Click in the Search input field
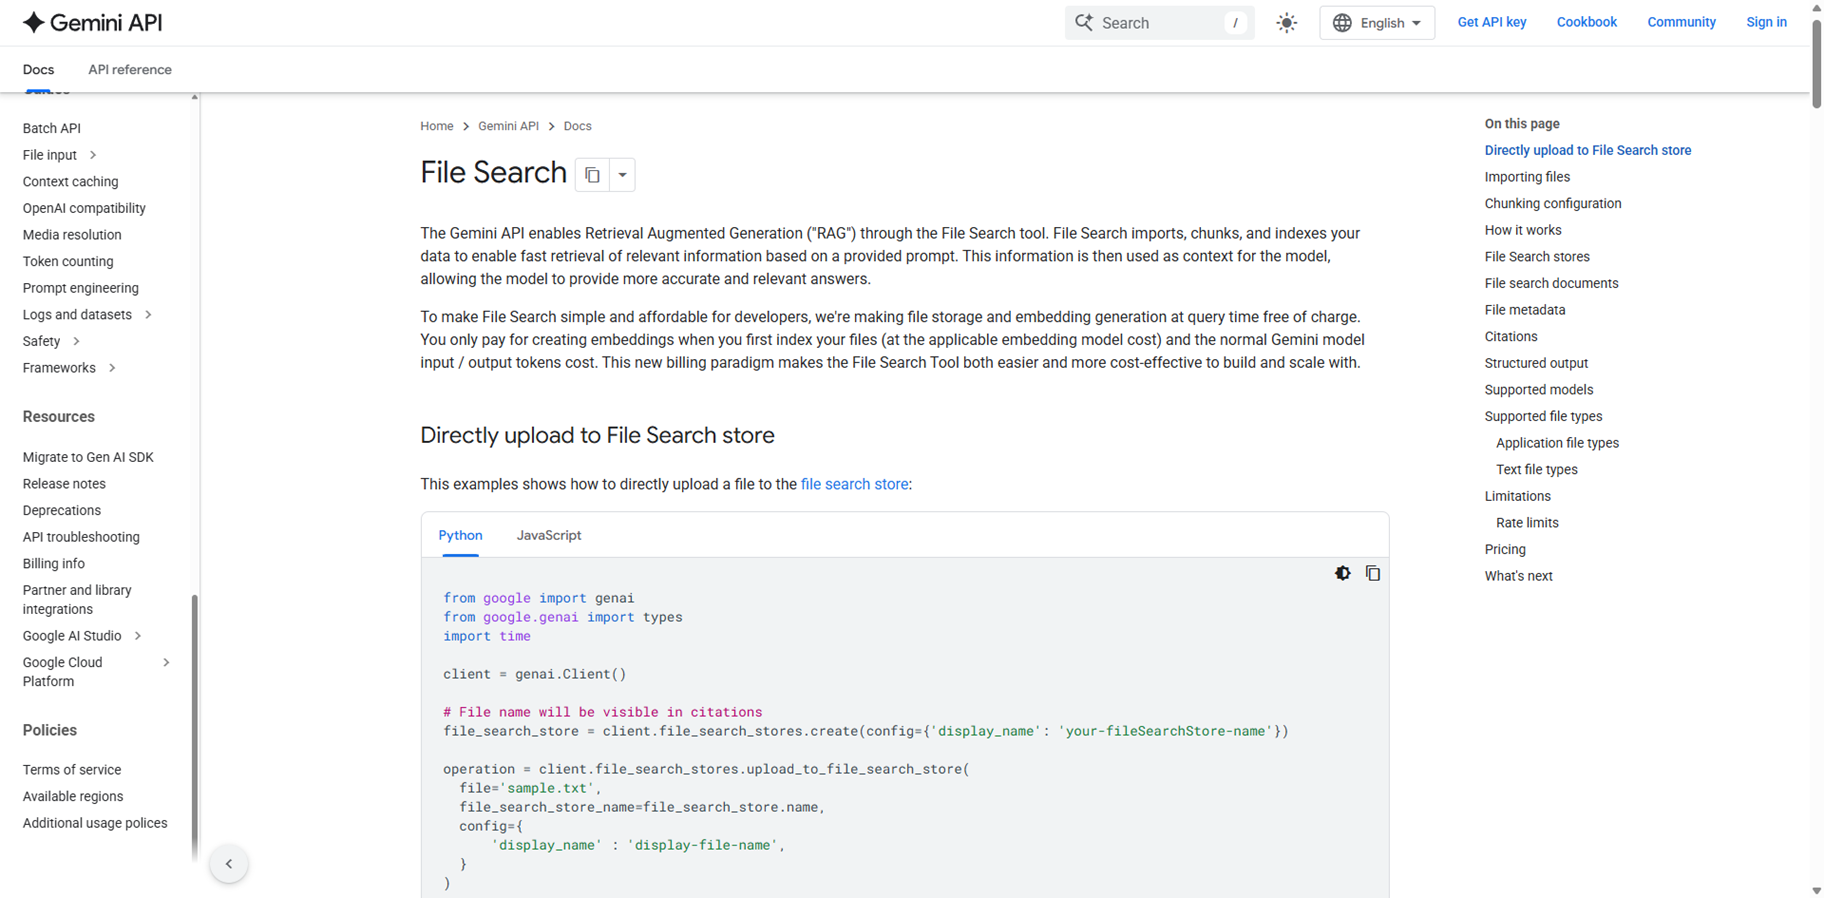 1160,23
